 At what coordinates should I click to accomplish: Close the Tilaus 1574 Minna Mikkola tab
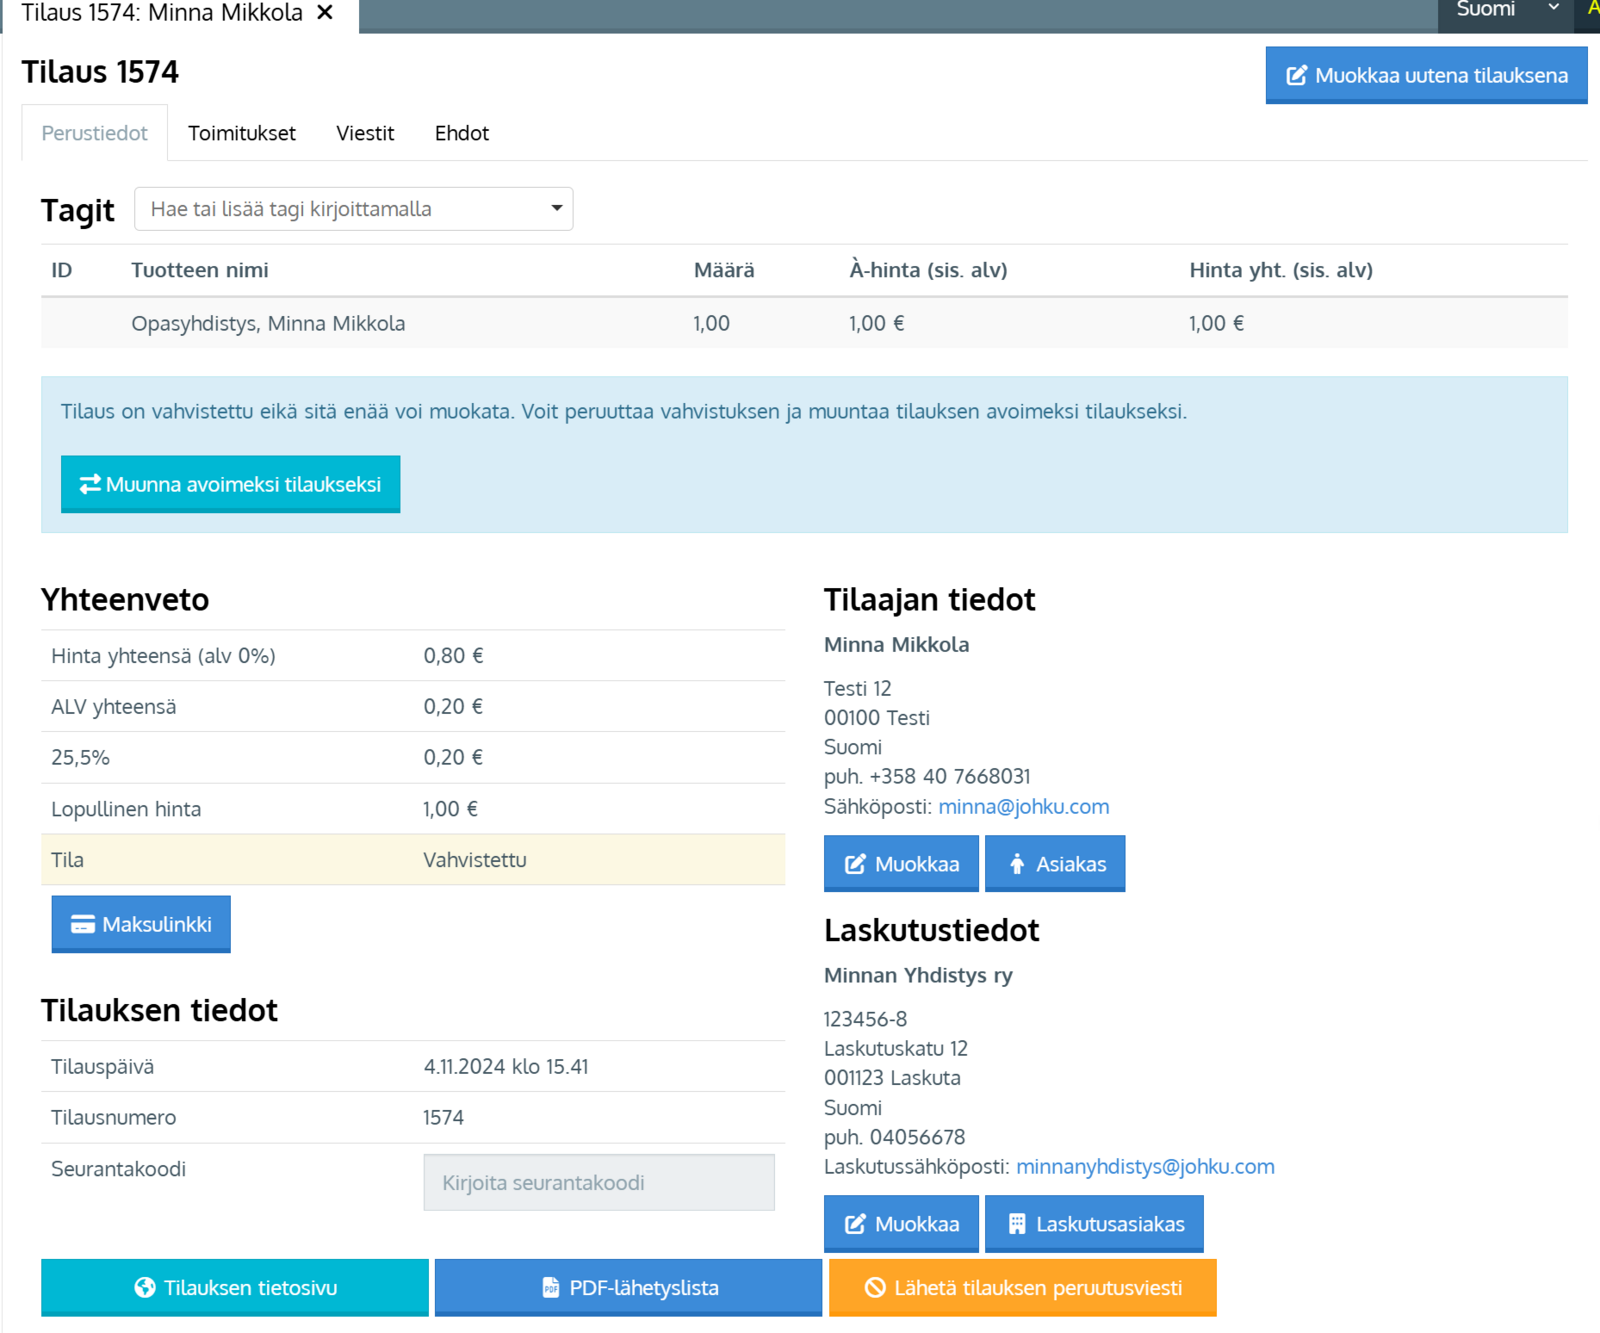[325, 13]
